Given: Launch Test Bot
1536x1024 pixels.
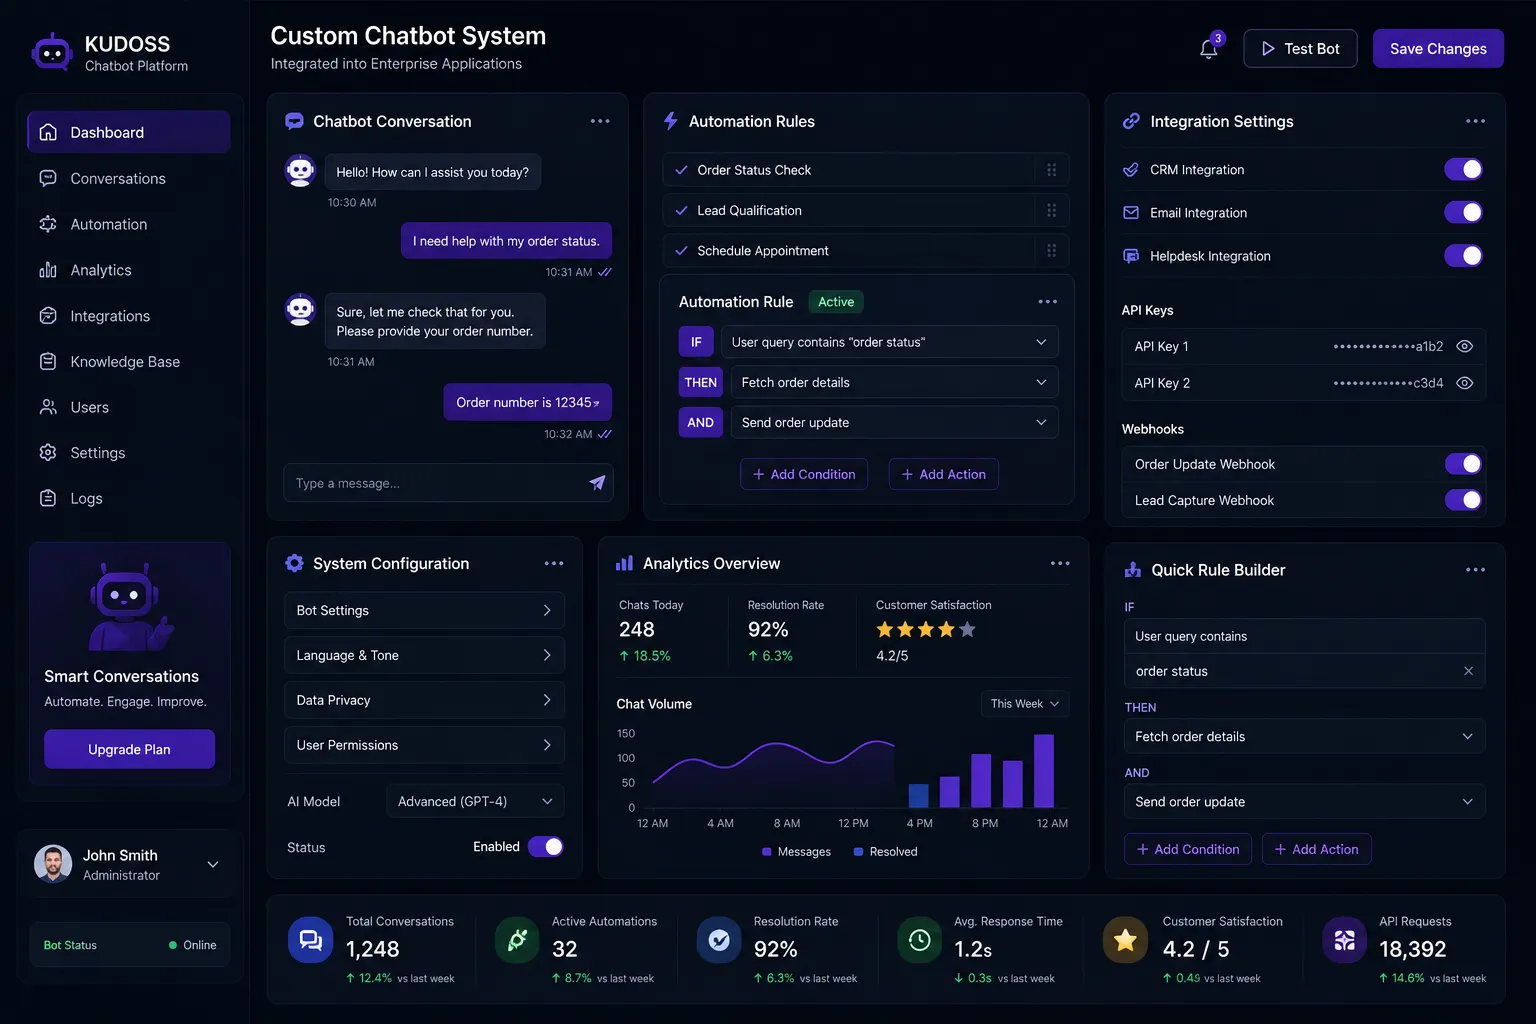Looking at the screenshot, I should pos(1300,49).
